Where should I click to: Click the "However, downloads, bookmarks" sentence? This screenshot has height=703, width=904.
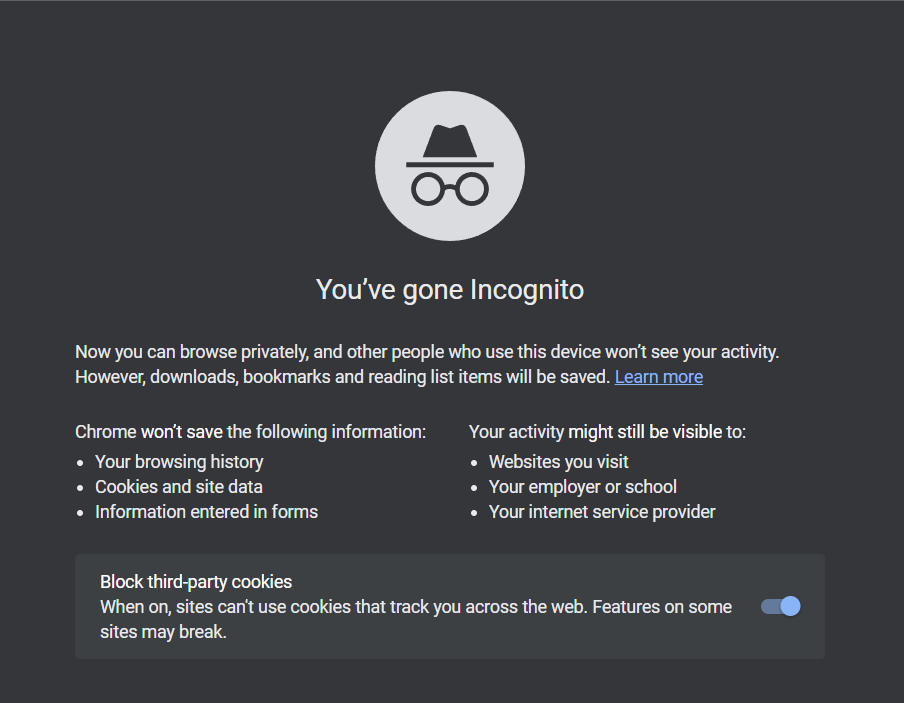pos(342,377)
